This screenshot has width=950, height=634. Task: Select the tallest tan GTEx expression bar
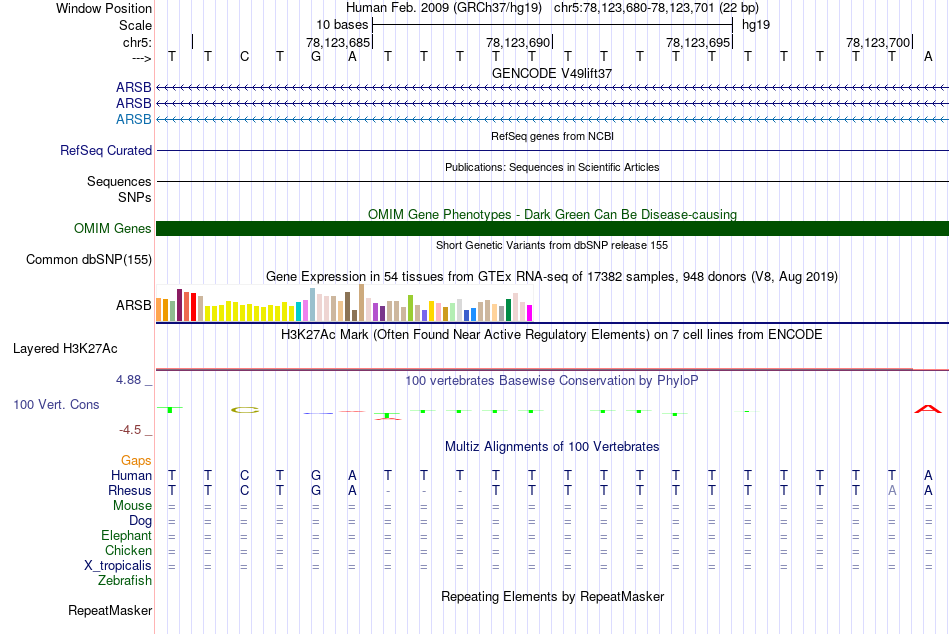tap(361, 302)
